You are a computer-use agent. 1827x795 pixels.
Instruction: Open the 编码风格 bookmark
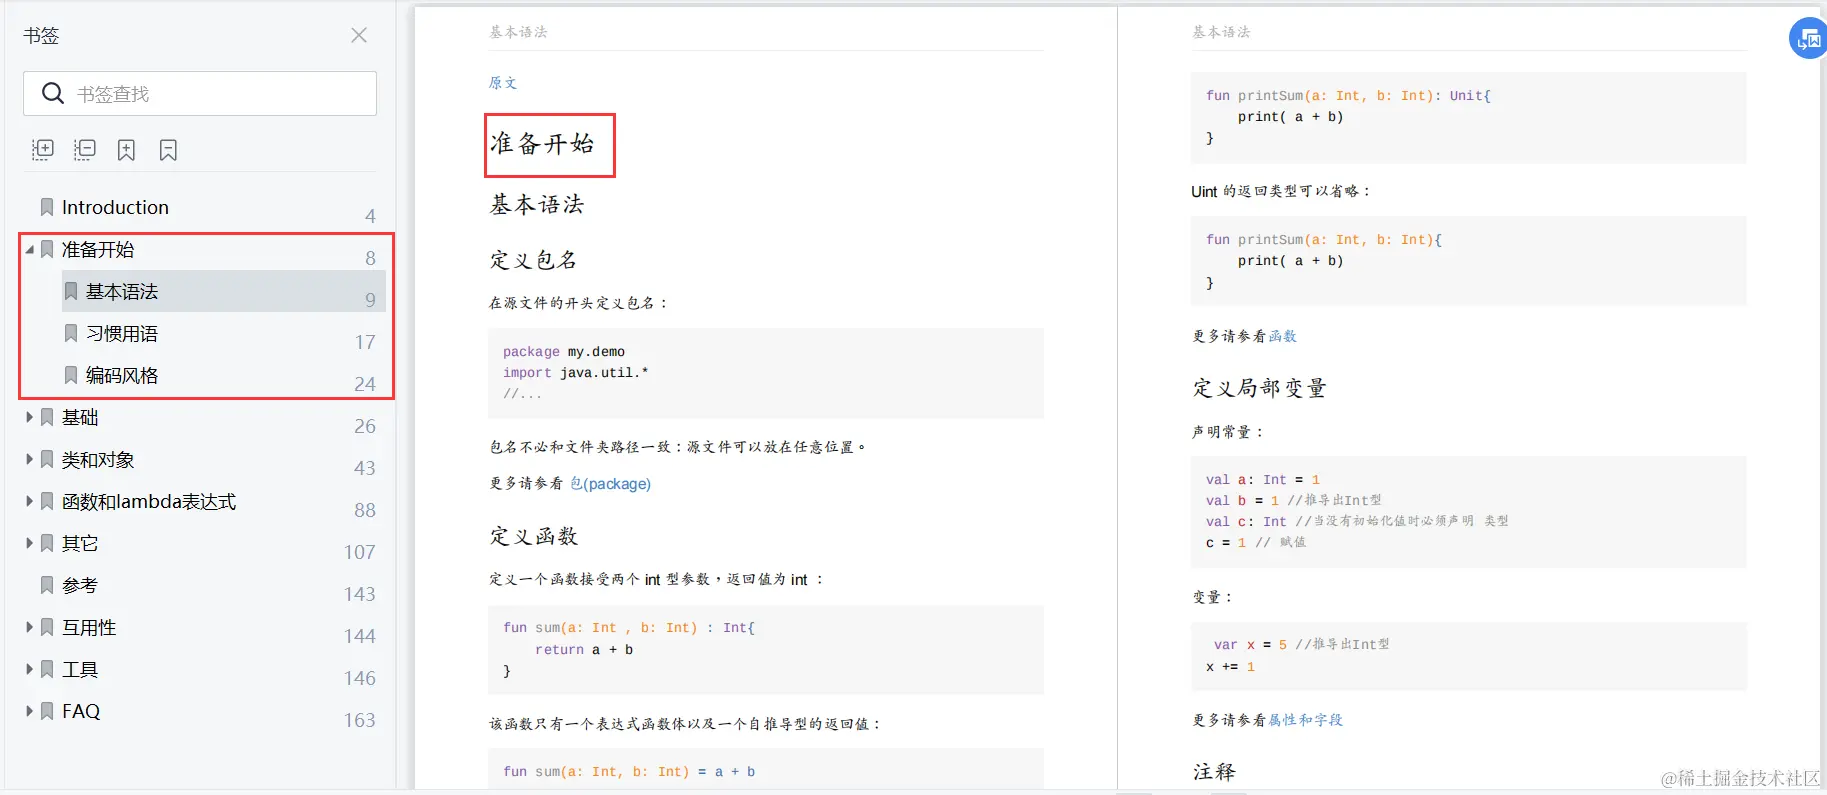click(122, 375)
